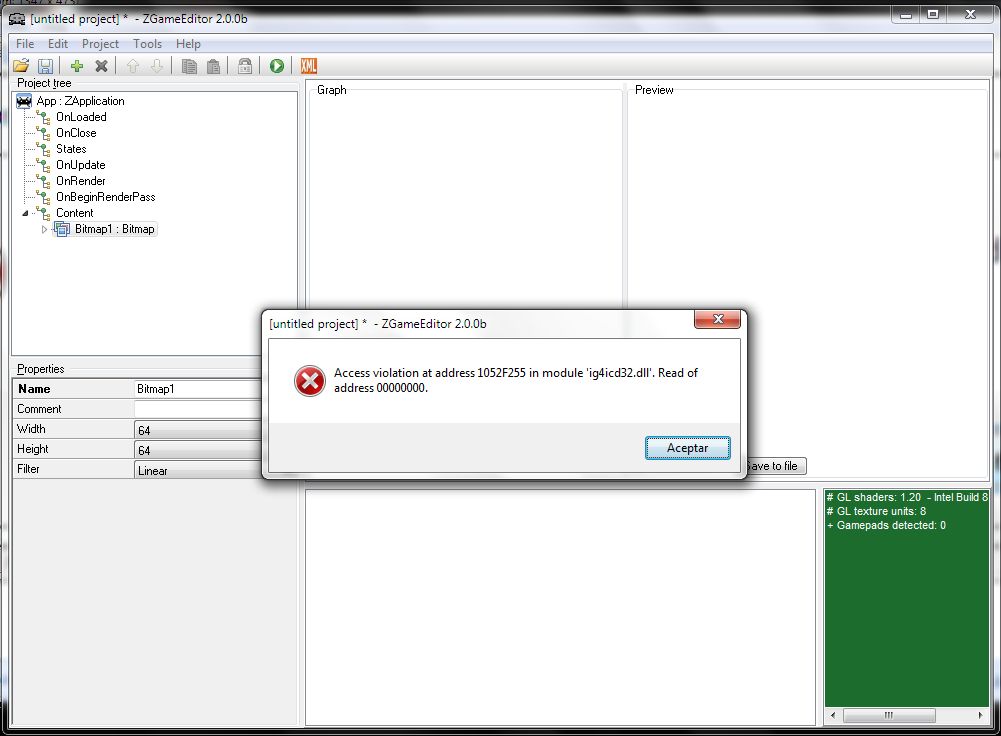
Task: Open project folder icon in toolbar
Action: (x=21, y=66)
